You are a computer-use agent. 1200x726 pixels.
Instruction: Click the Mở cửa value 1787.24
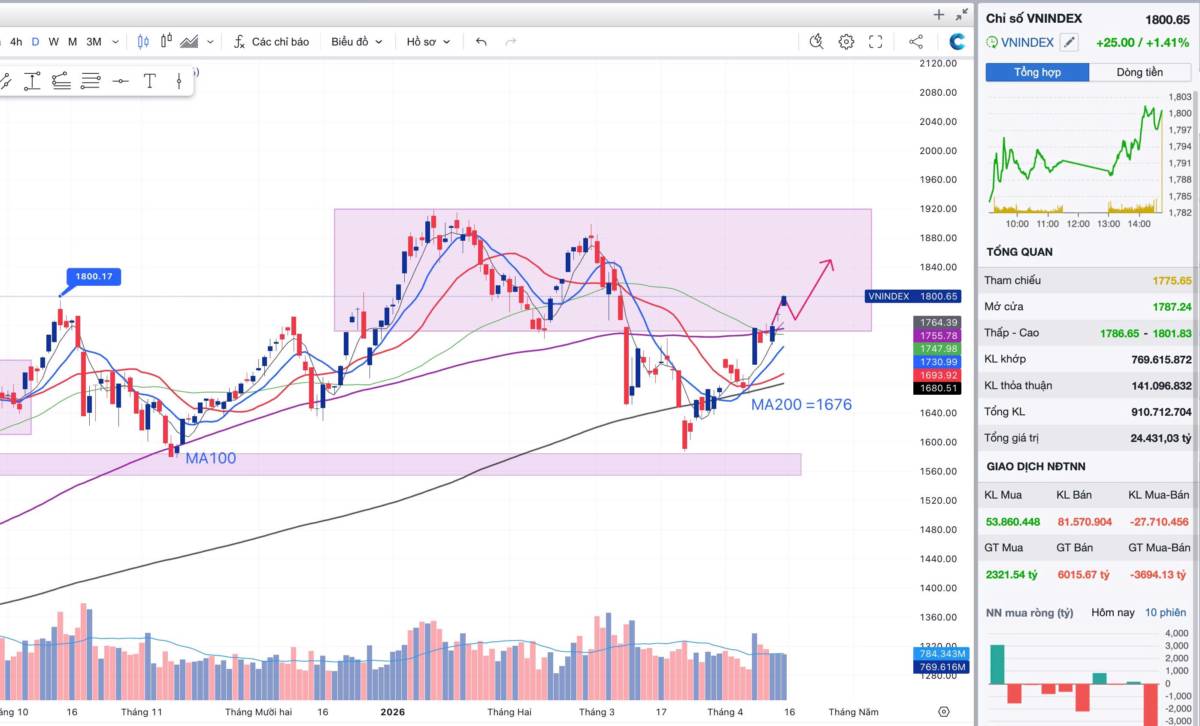(1171, 307)
